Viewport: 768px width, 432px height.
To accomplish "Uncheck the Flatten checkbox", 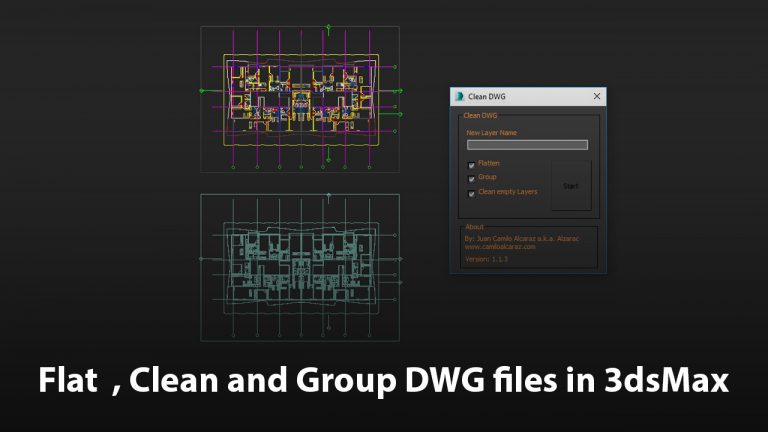I will 471,164.
